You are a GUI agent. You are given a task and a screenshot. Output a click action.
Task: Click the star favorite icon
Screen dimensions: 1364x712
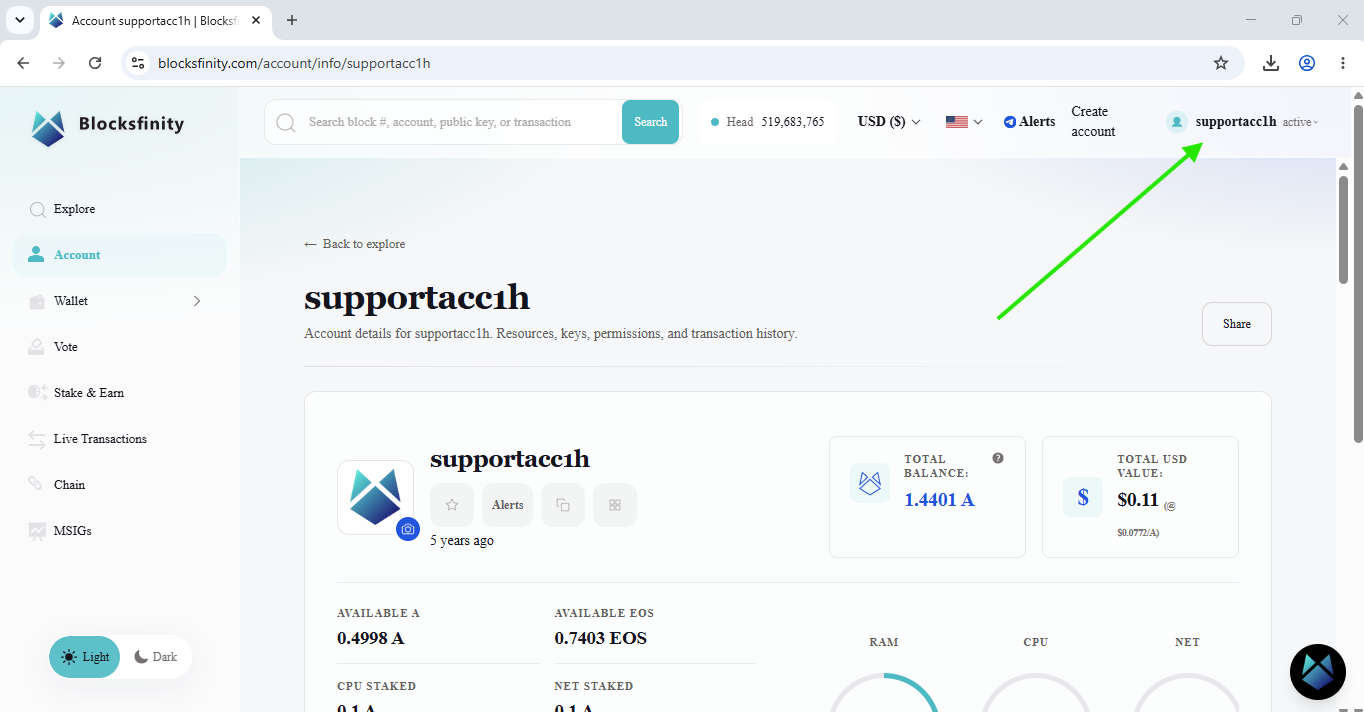coord(452,505)
